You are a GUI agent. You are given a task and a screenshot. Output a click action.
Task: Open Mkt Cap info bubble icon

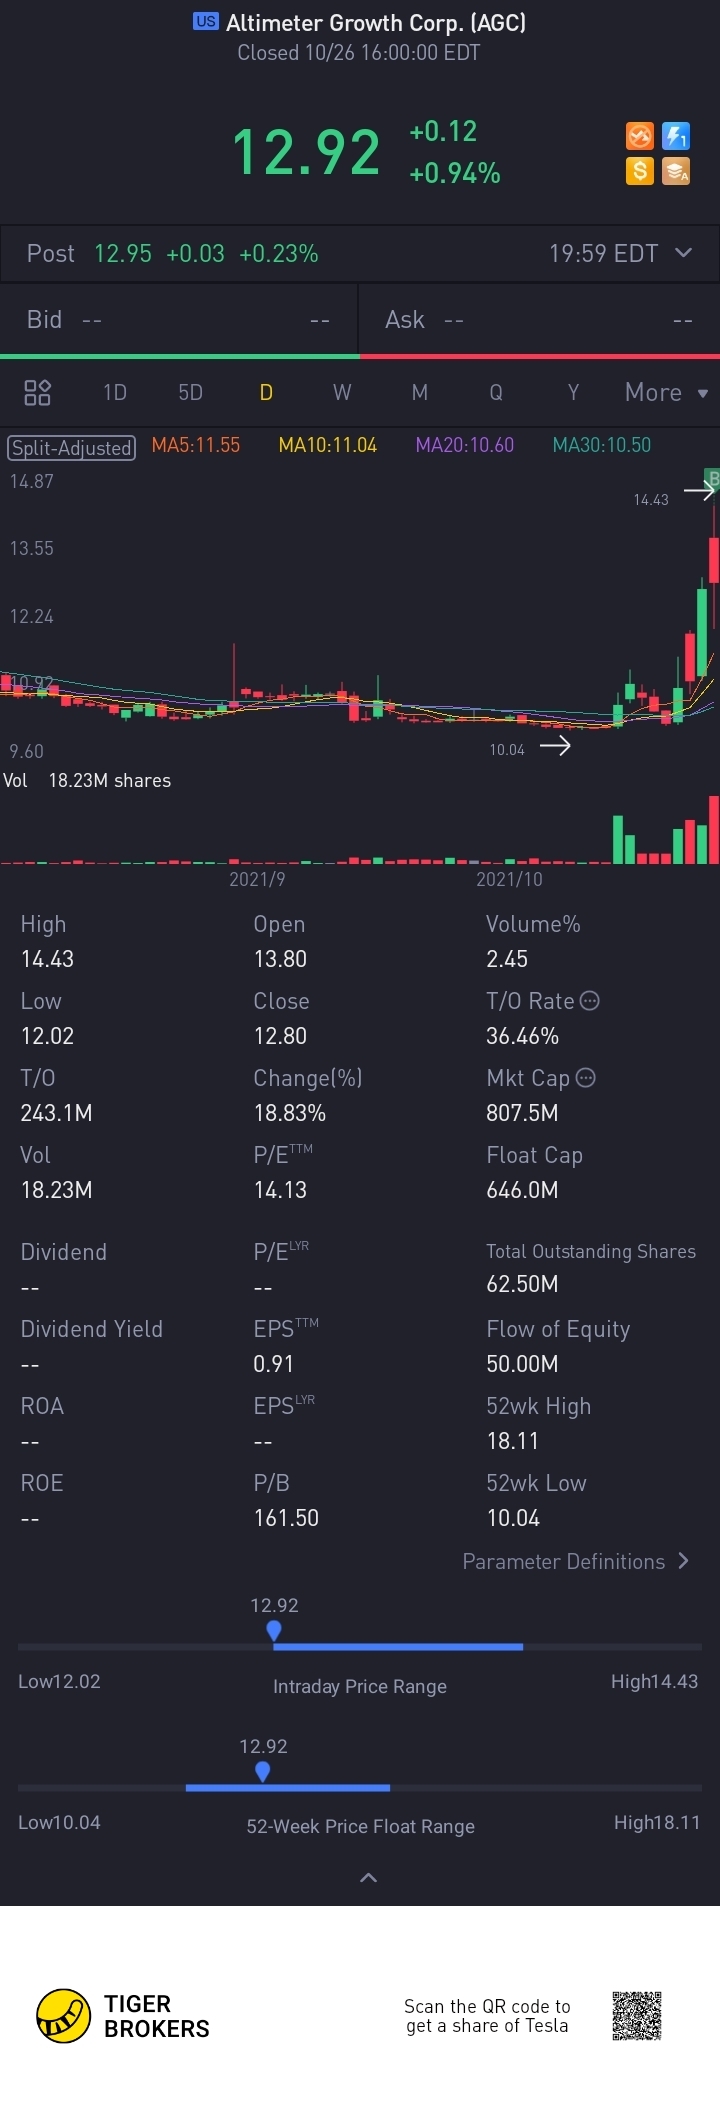[x=586, y=1078]
